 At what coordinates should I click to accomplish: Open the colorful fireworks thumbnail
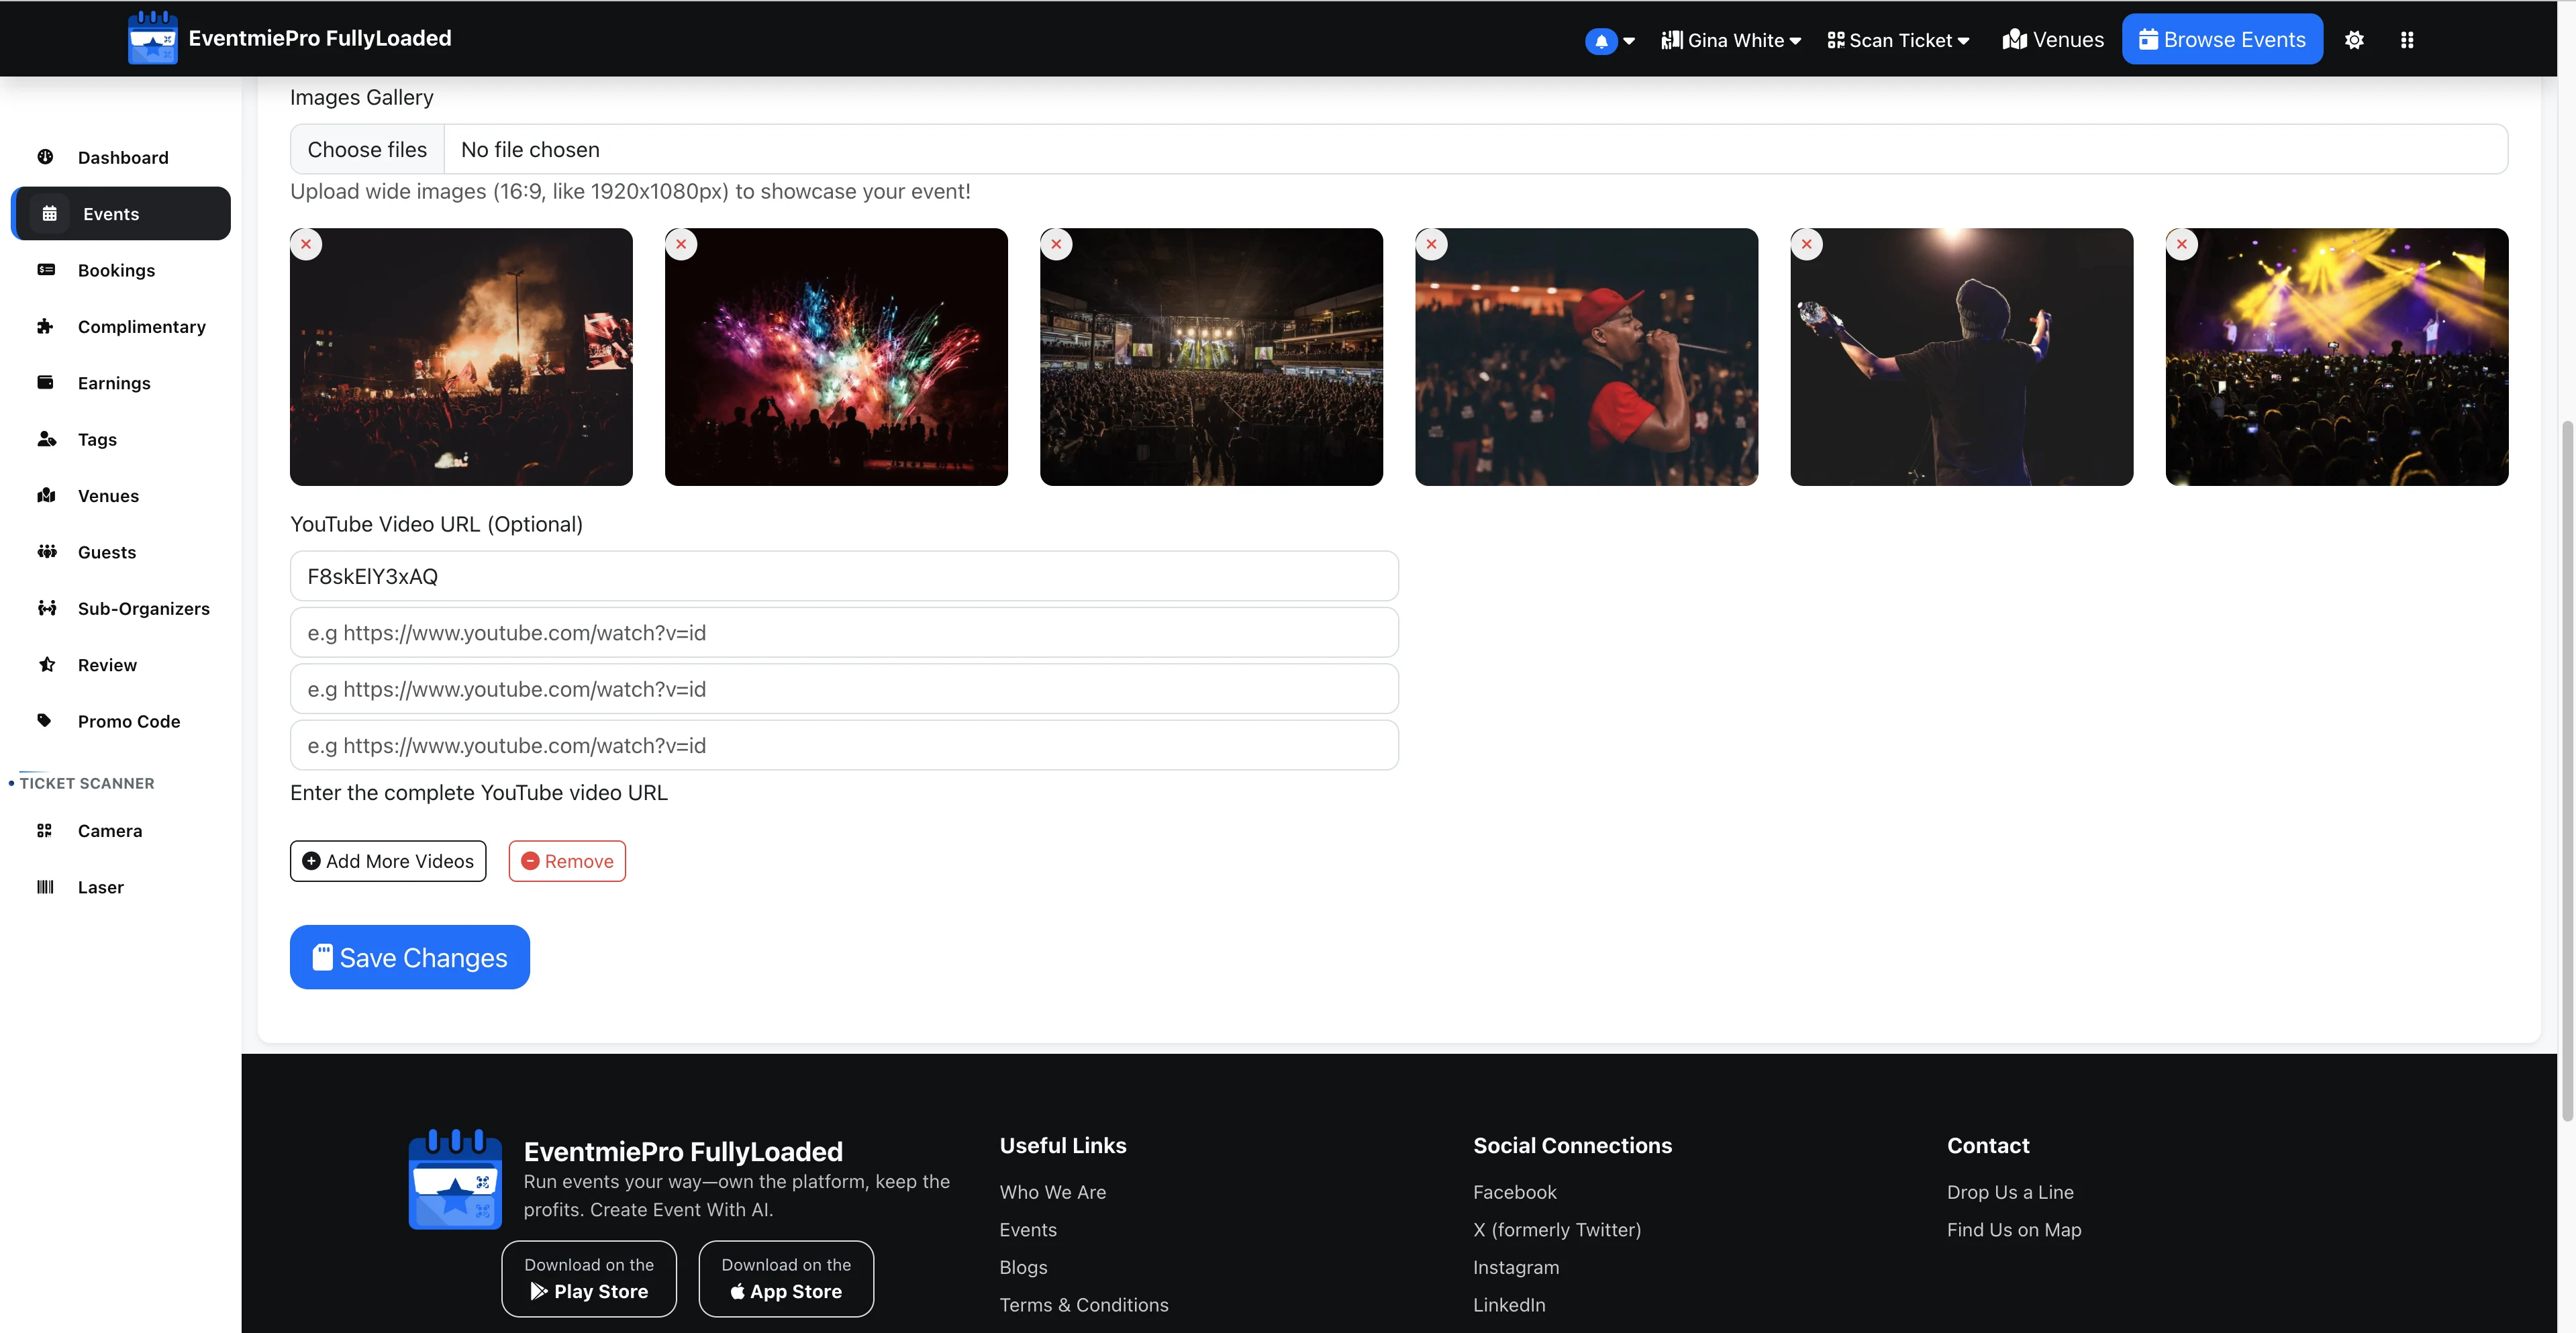836,357
